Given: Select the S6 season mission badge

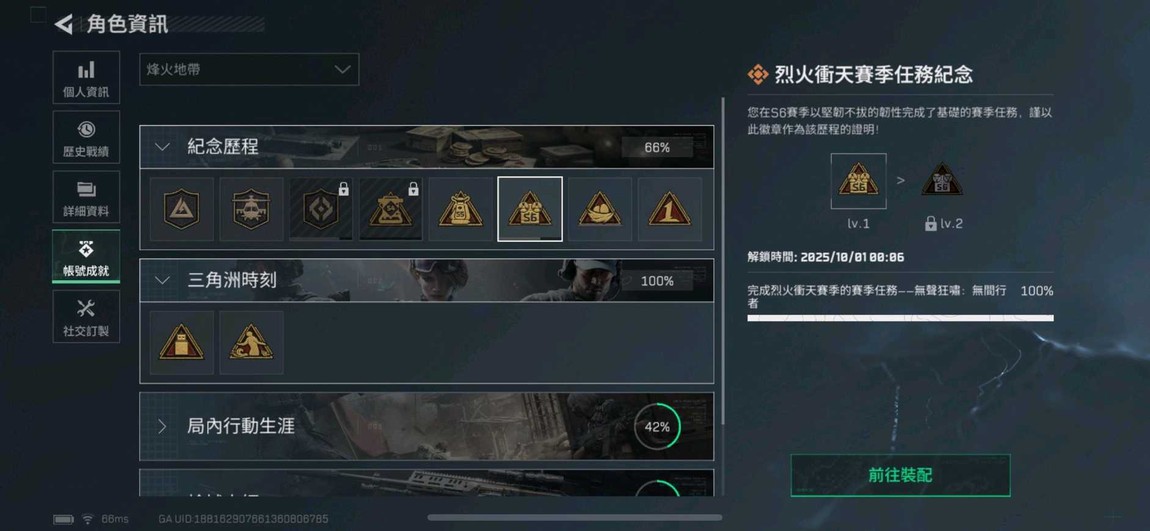Looking at the screenshot, I should pyautogui.click(x=530, y=209).
